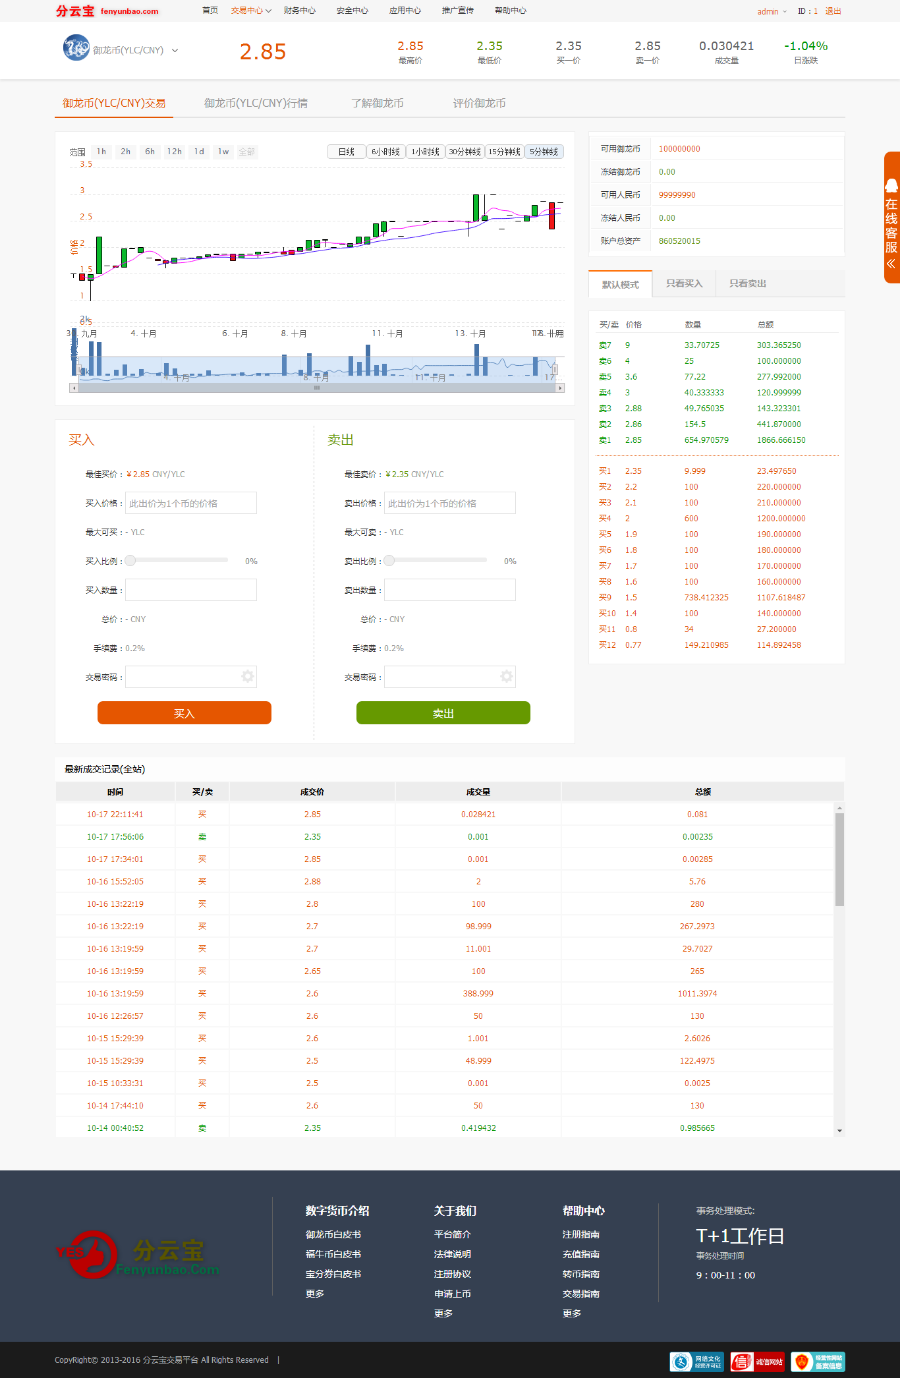Set chart range to 1h
This screenshot has height=1378, width=900.
[101, 152]
